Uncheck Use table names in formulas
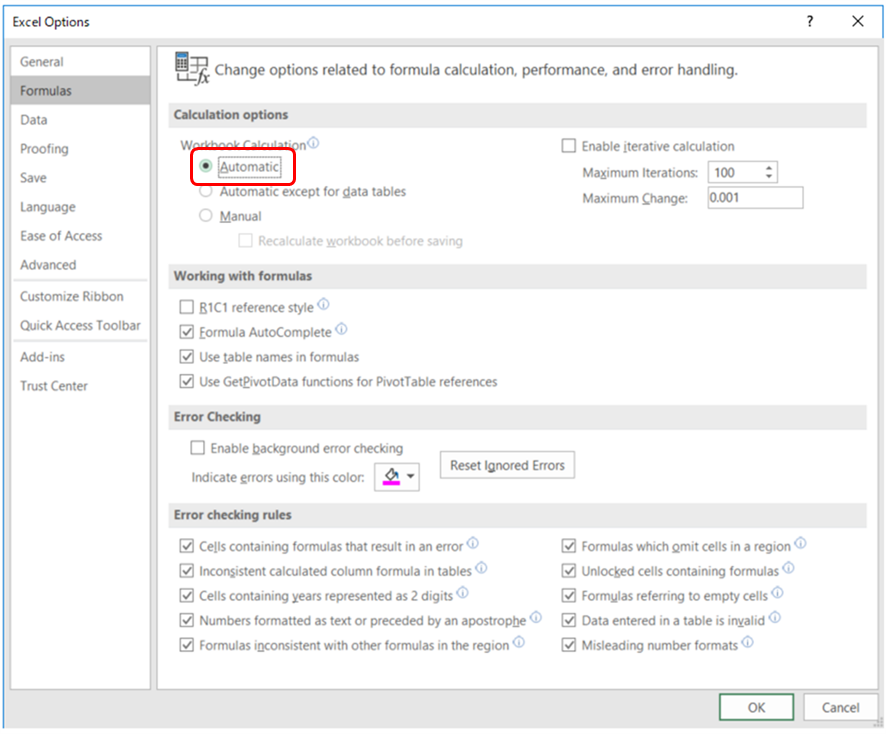The width and height of the screenshot is (886, 734). [x=186, y=357]
